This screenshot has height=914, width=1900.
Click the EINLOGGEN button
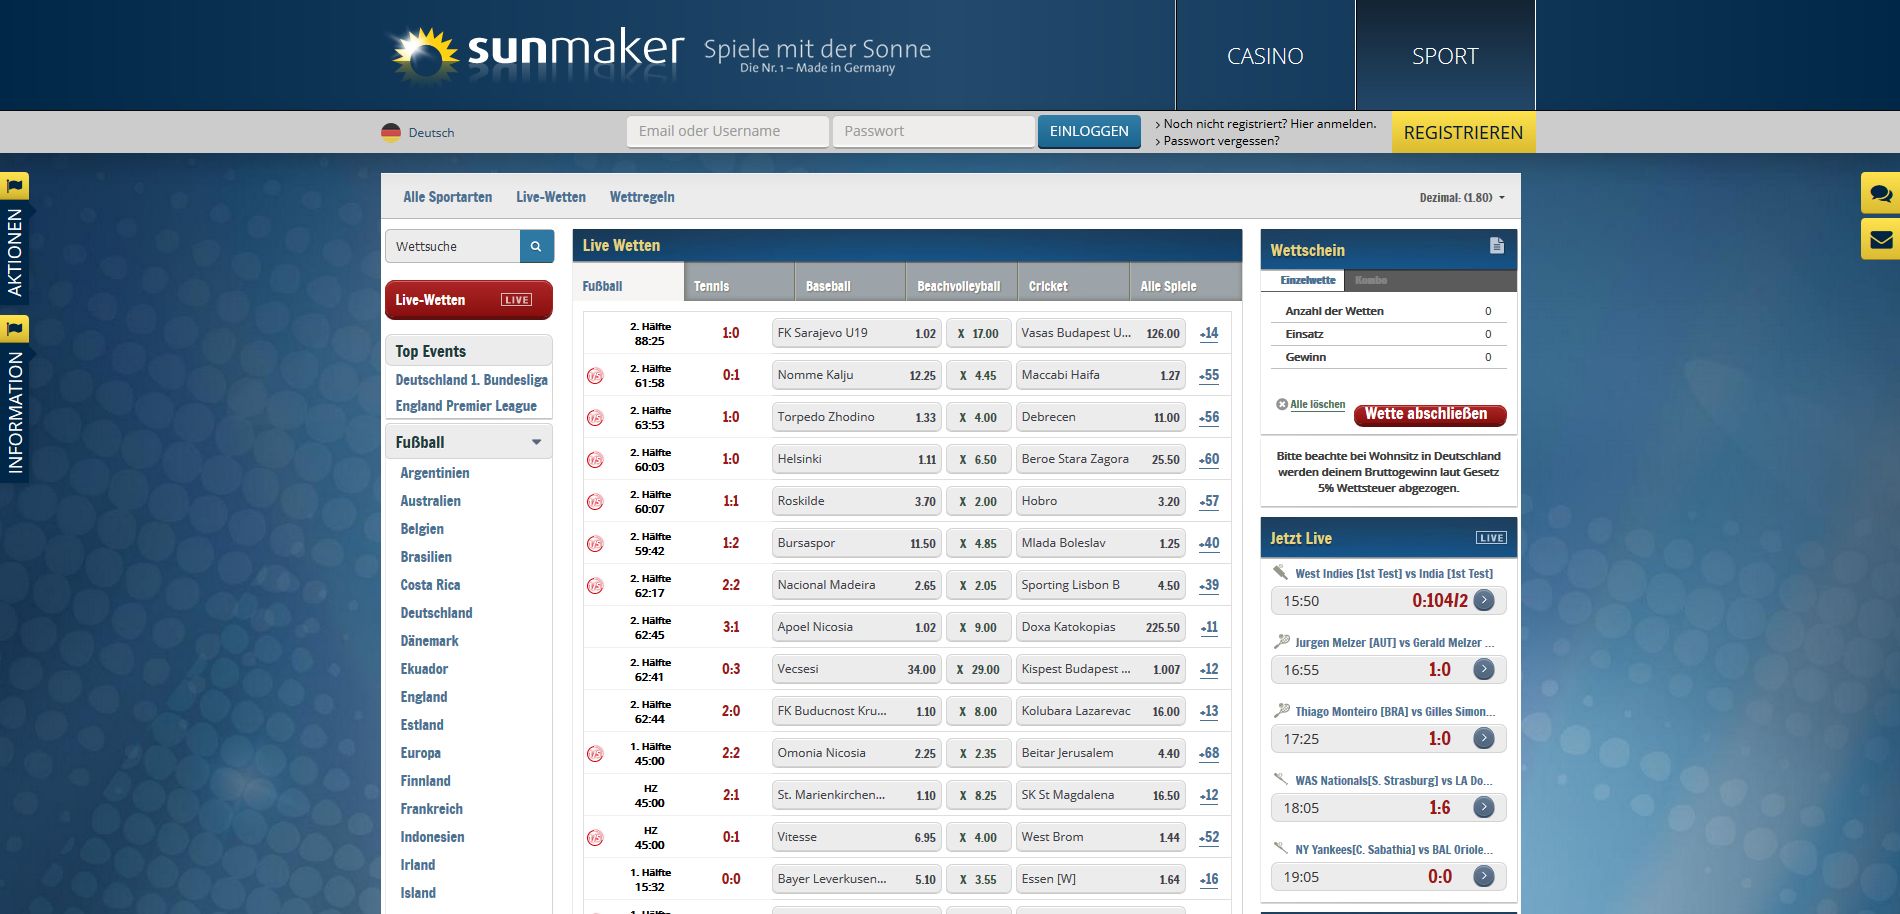tap(1089, 131)
